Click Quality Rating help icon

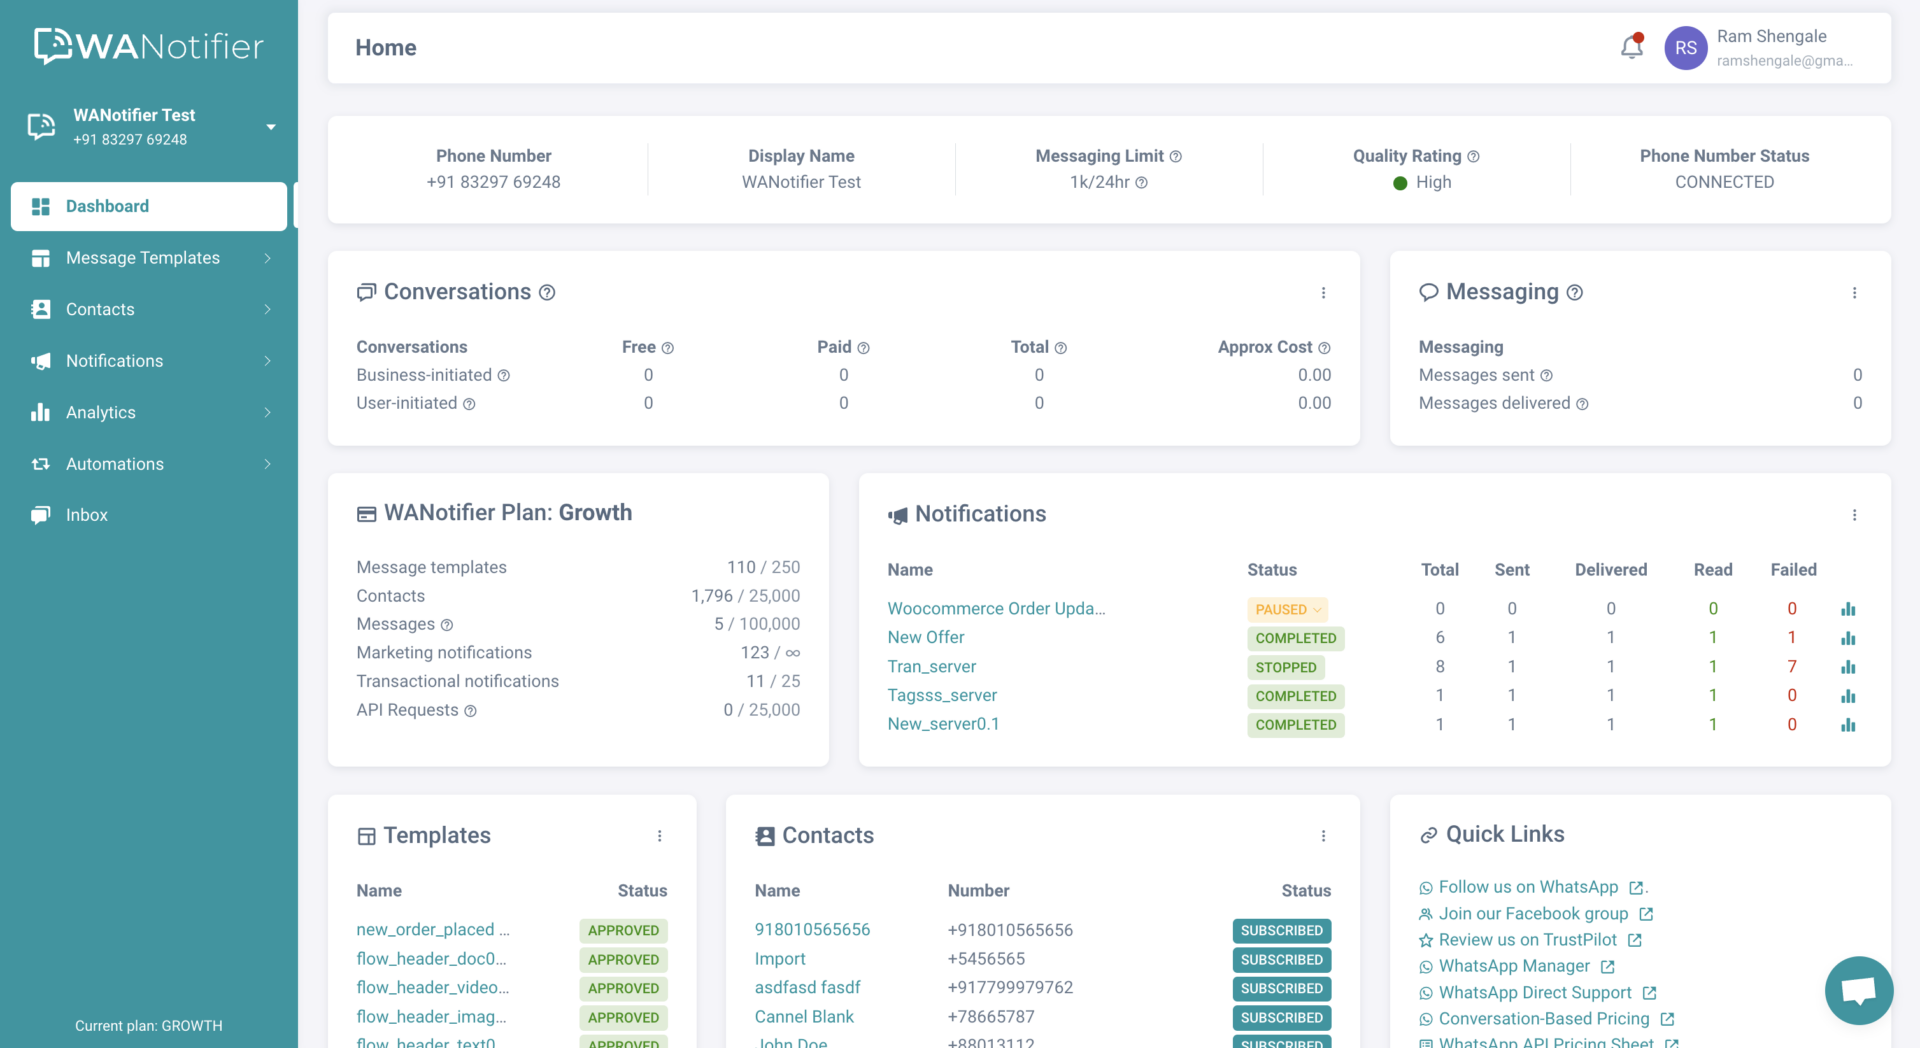[x=1473, y=157]
